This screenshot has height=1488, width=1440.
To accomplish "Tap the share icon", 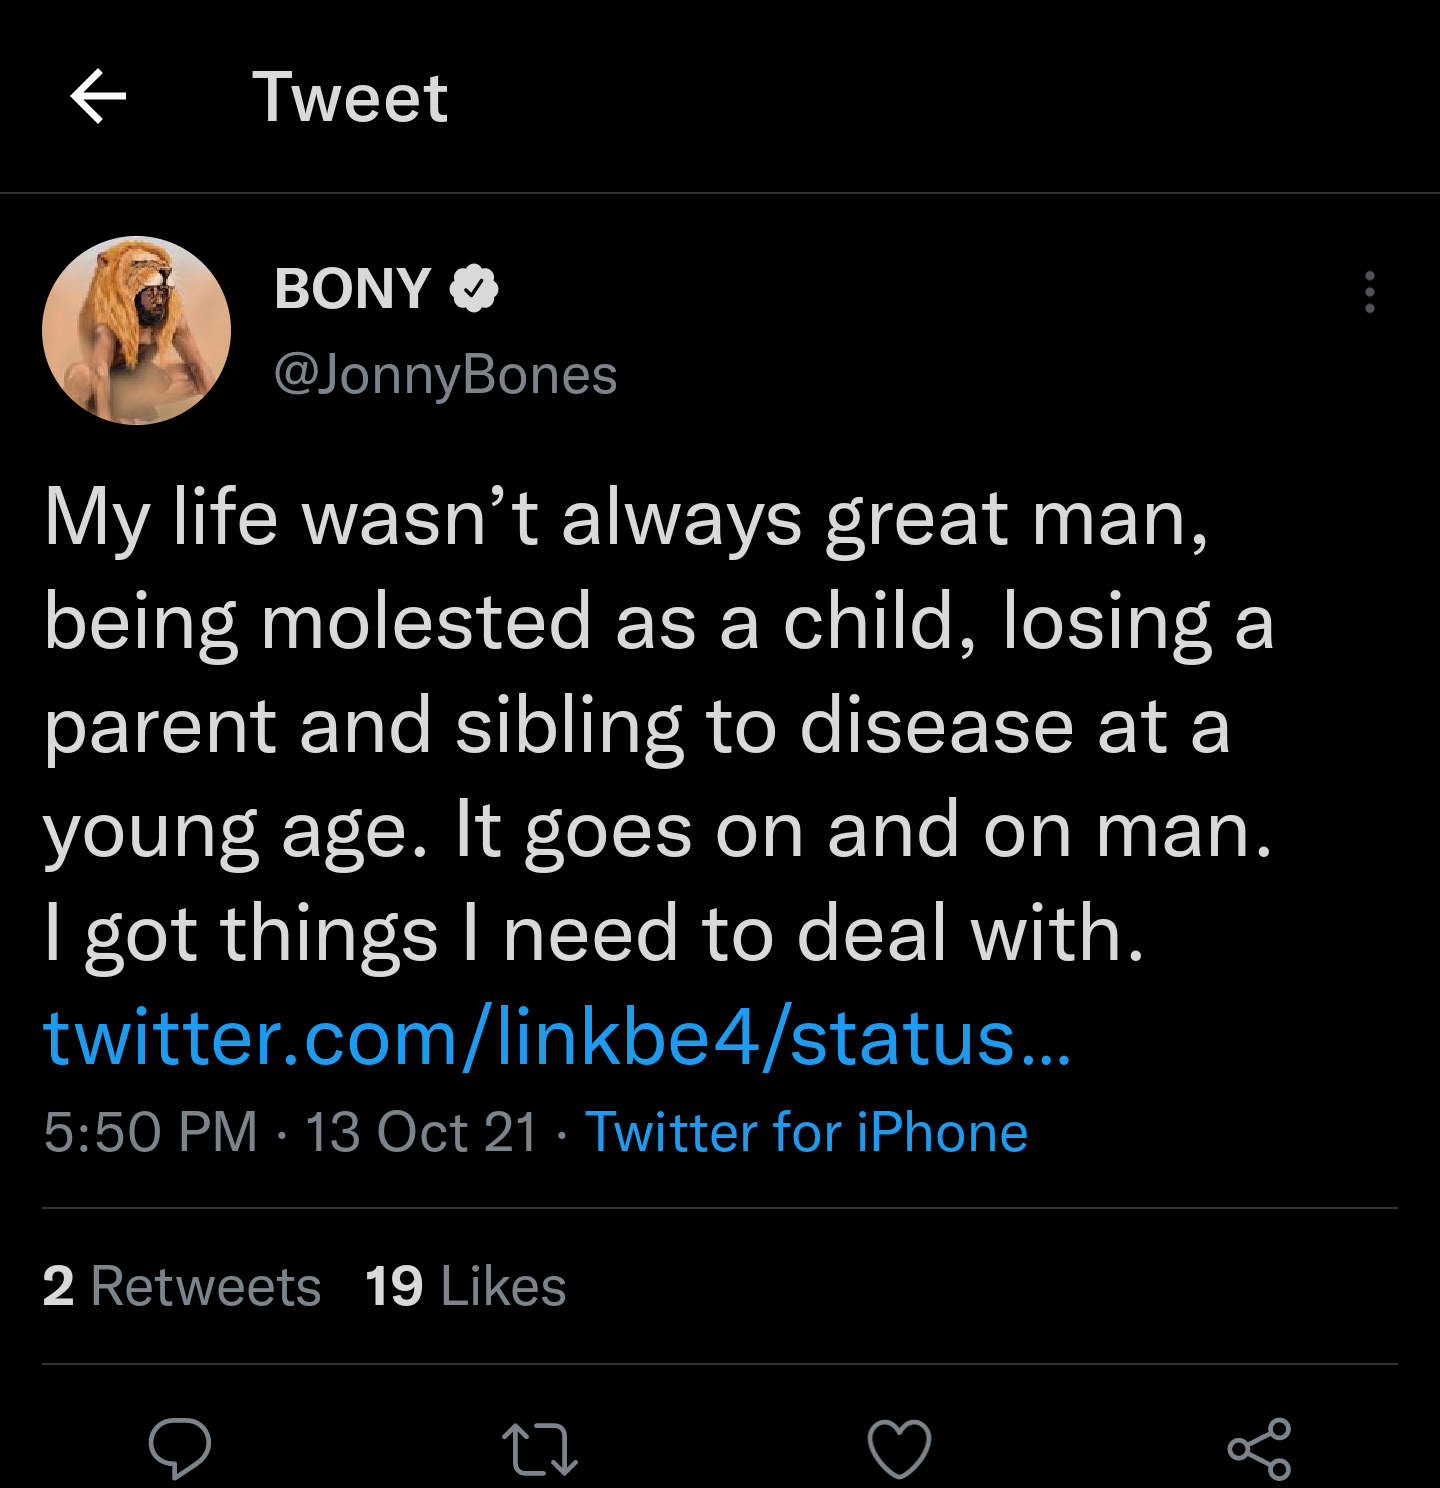I will [x=1259, y=1448].
